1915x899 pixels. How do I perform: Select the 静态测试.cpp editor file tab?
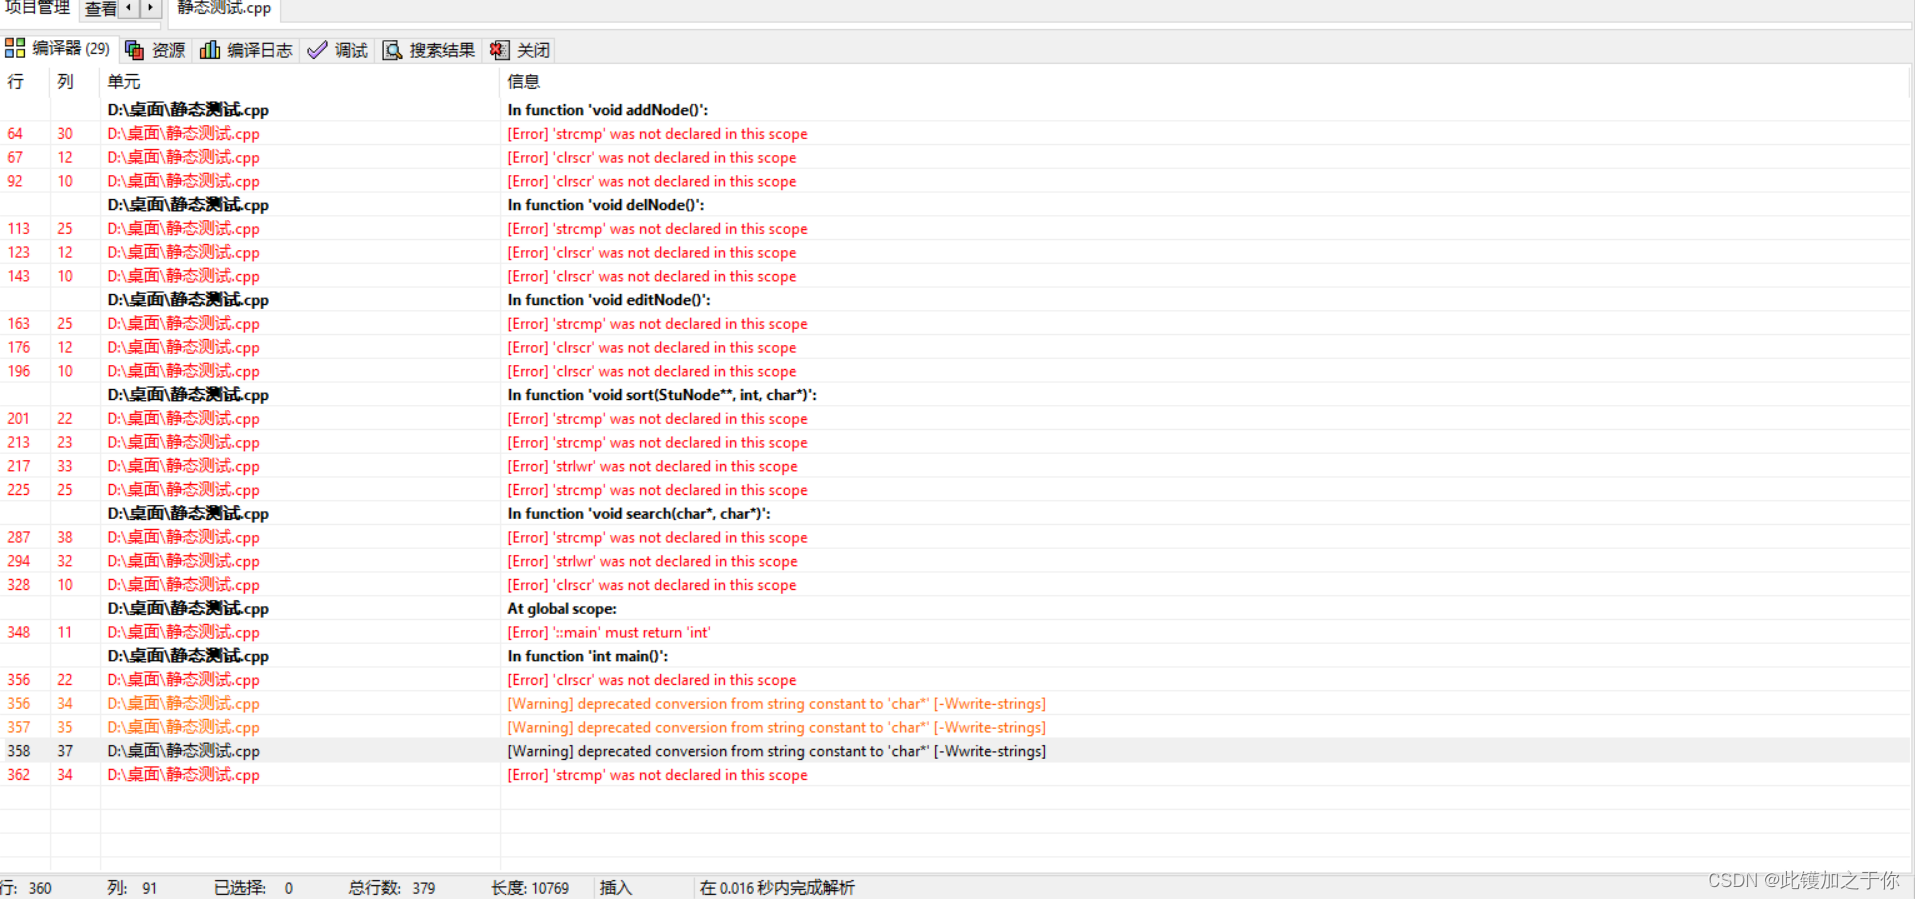[x=224, y=9]
